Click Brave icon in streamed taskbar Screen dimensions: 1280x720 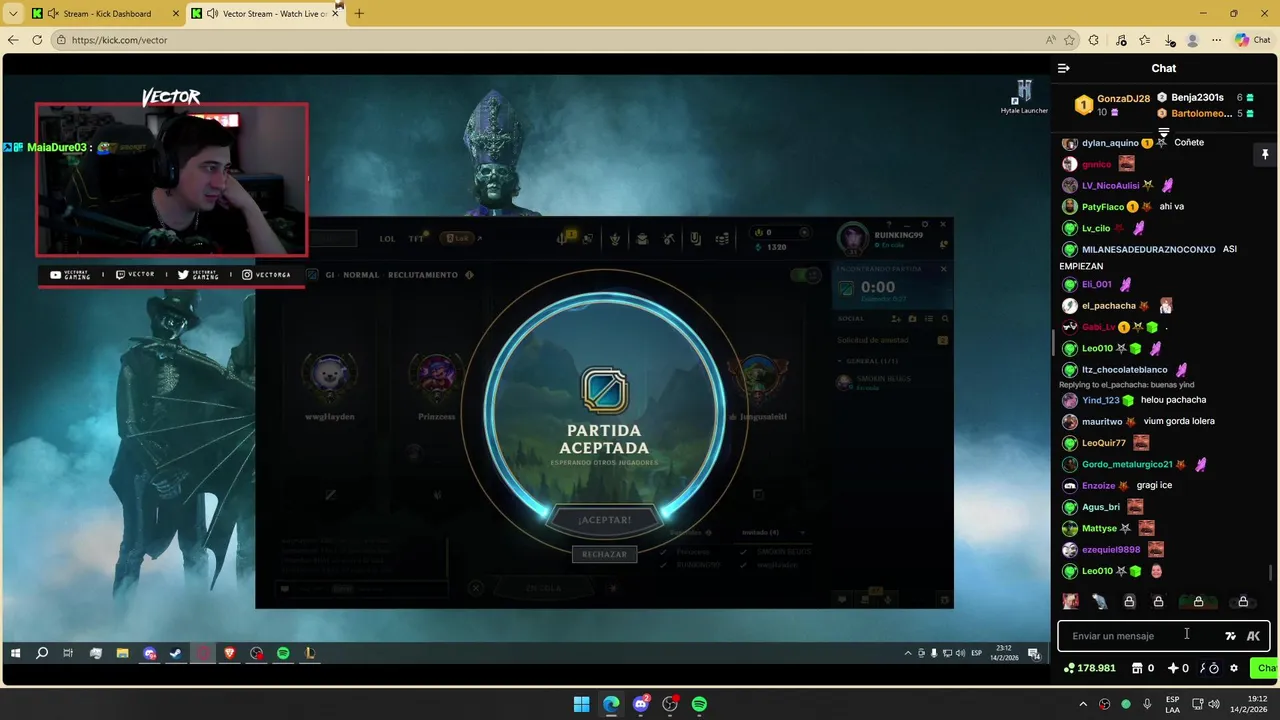229,653
